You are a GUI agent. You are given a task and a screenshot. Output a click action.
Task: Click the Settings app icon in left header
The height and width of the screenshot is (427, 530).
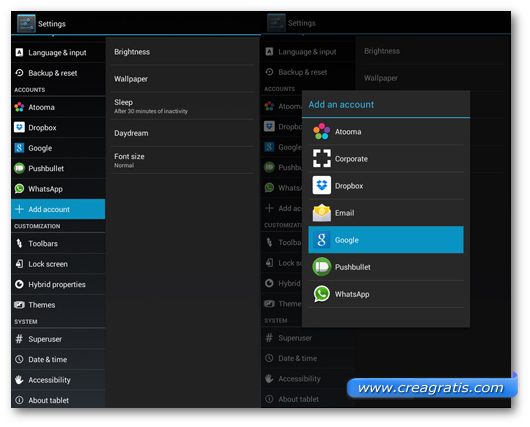(x=26, y=23)
